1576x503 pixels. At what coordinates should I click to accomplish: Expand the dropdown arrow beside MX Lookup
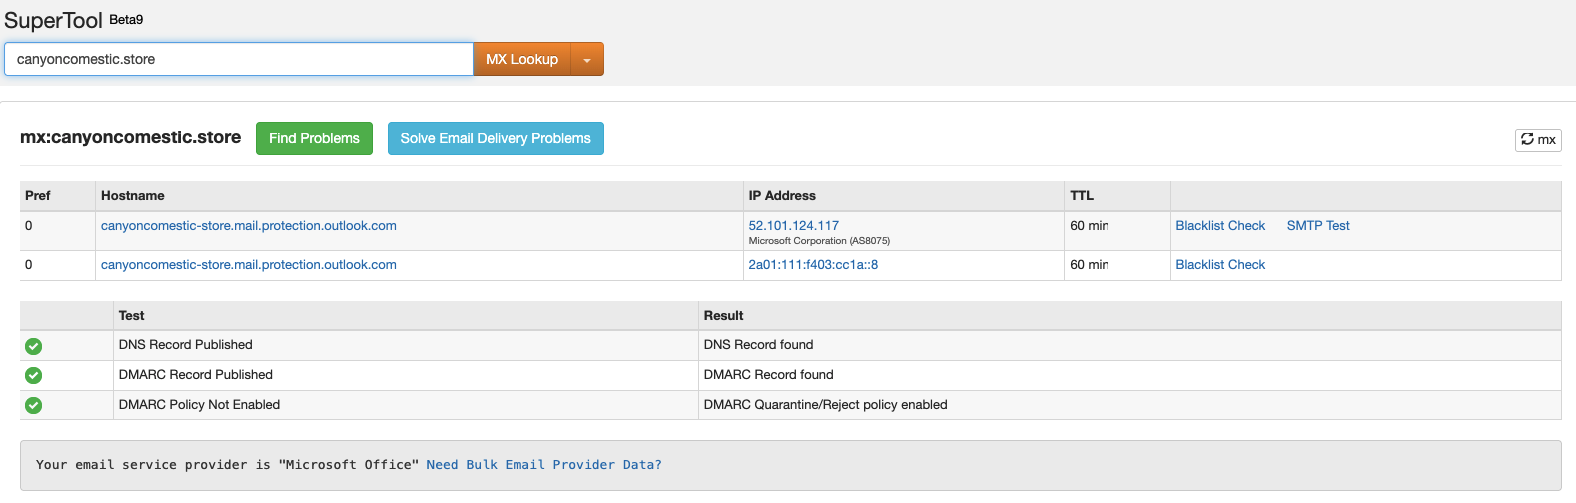tap(587, 60)
